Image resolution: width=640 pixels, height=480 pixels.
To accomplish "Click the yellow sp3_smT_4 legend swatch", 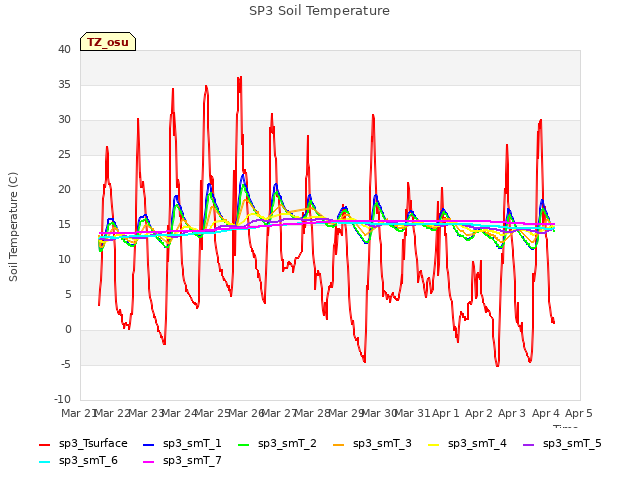I will click(x=433, y=445).
